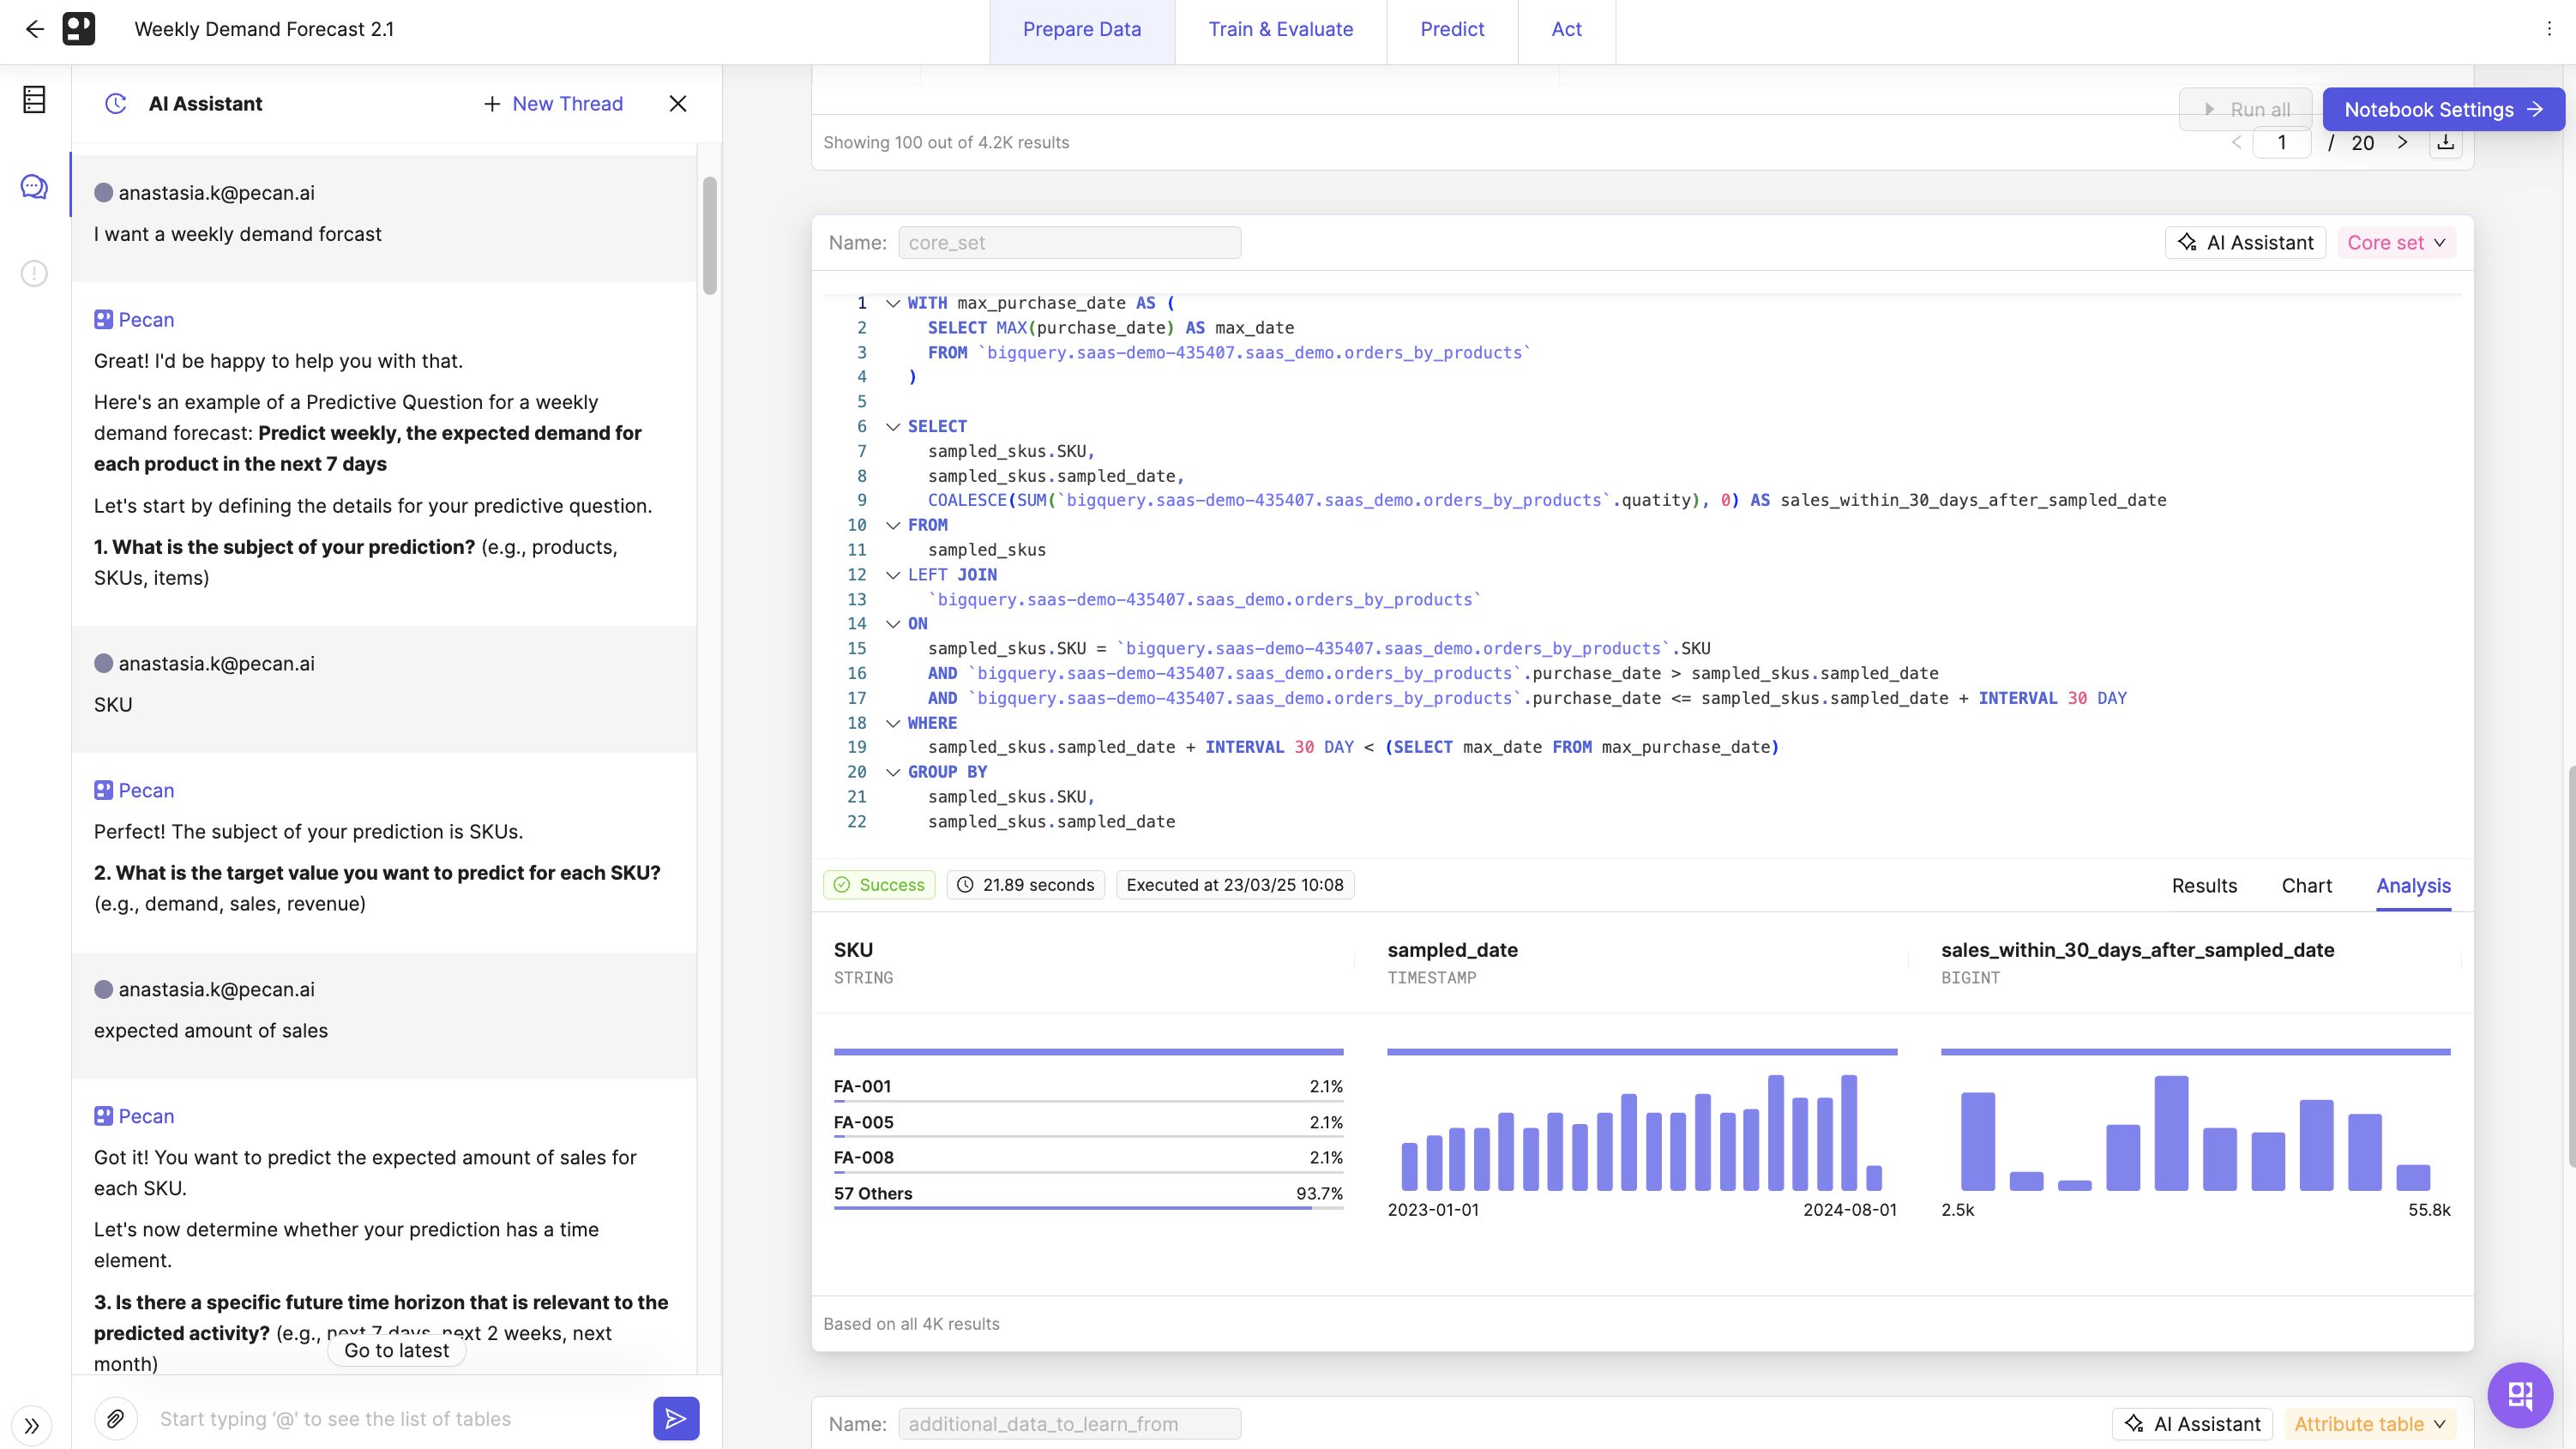
Task: Click the alert info sidebar icon
Action: pyautogui.click(x=34, y=273)
